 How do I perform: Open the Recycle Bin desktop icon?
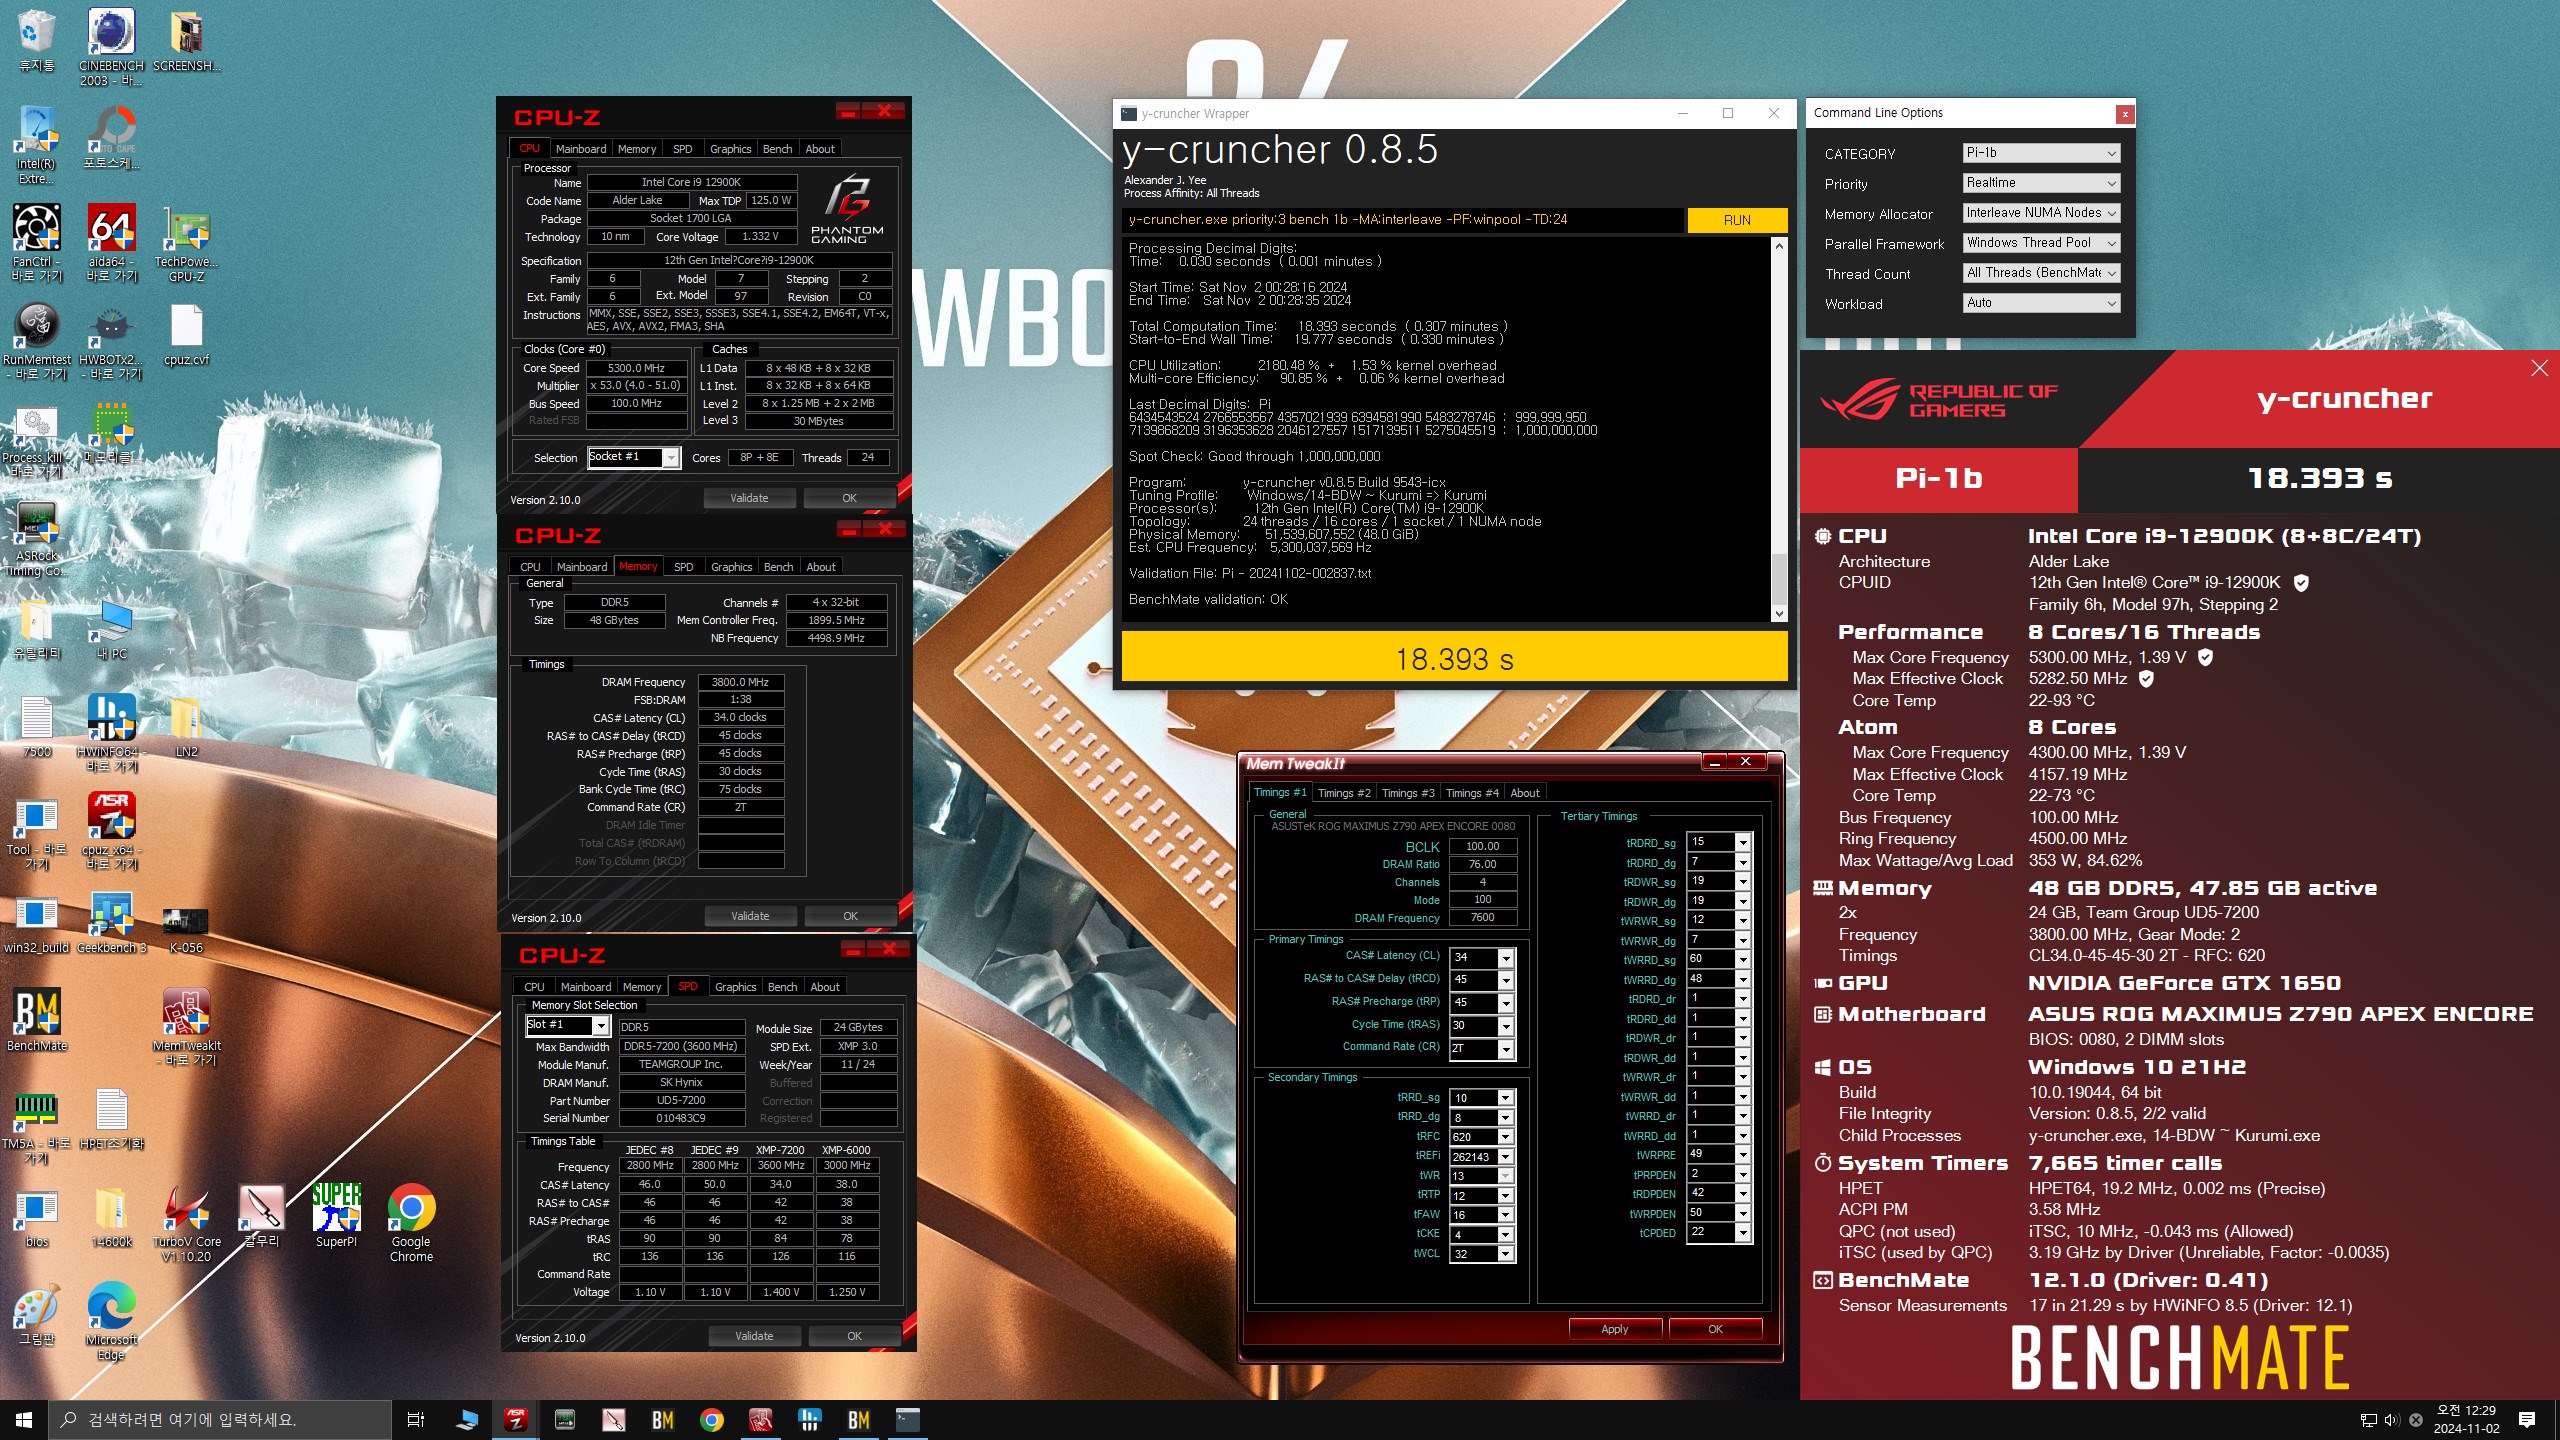36,40
